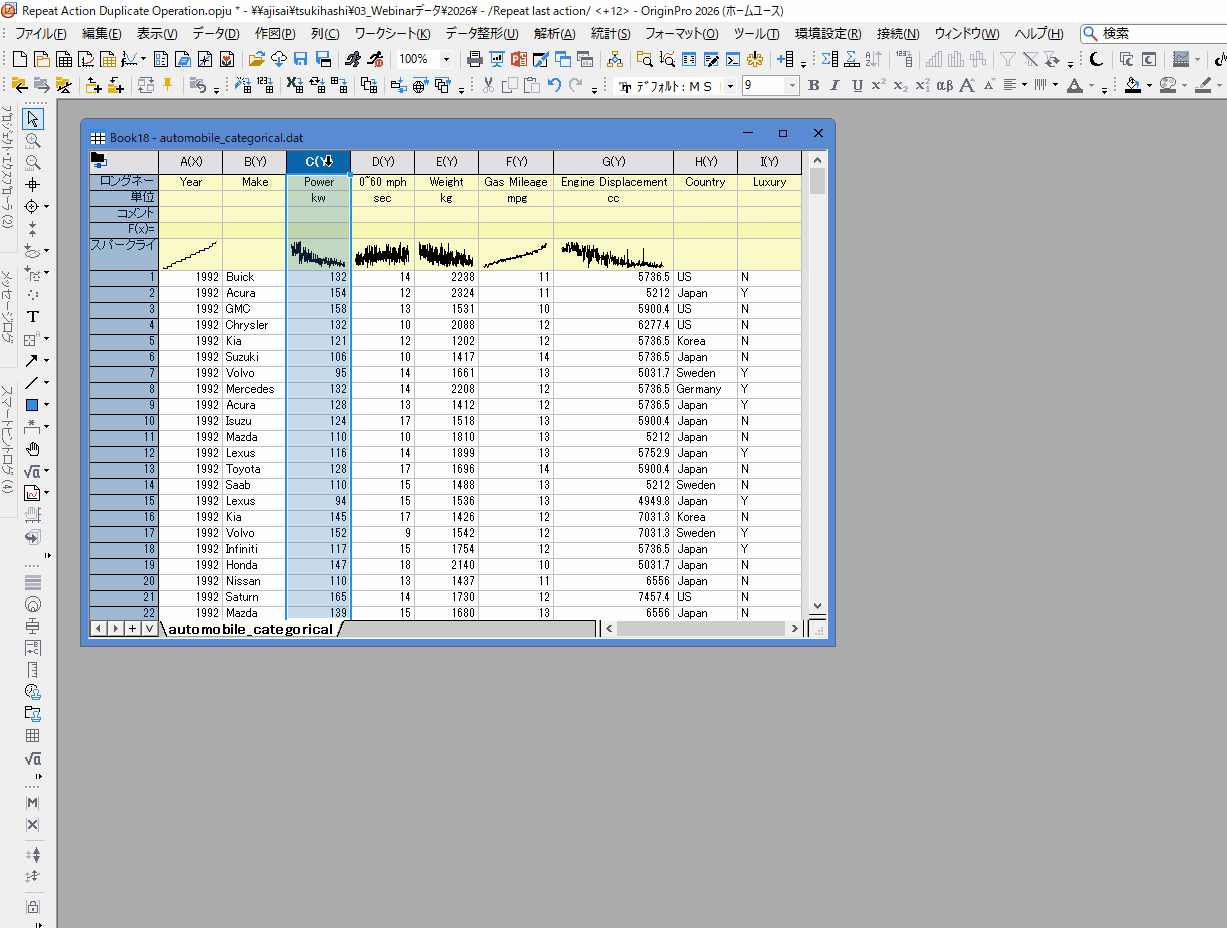Image resolution: width=1227 pixels, height=928 pixels.
Task: Click the Save project floppy disk icon
Action: tap(301, 59)
